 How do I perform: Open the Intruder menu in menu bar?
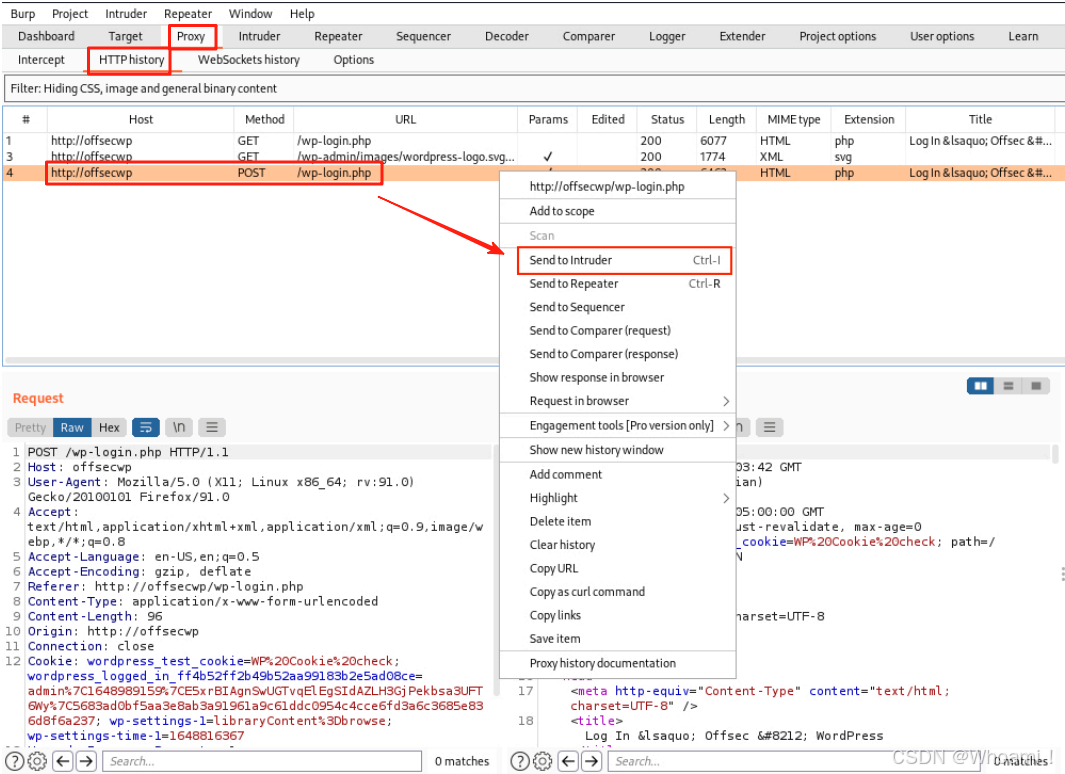[126, 14]
